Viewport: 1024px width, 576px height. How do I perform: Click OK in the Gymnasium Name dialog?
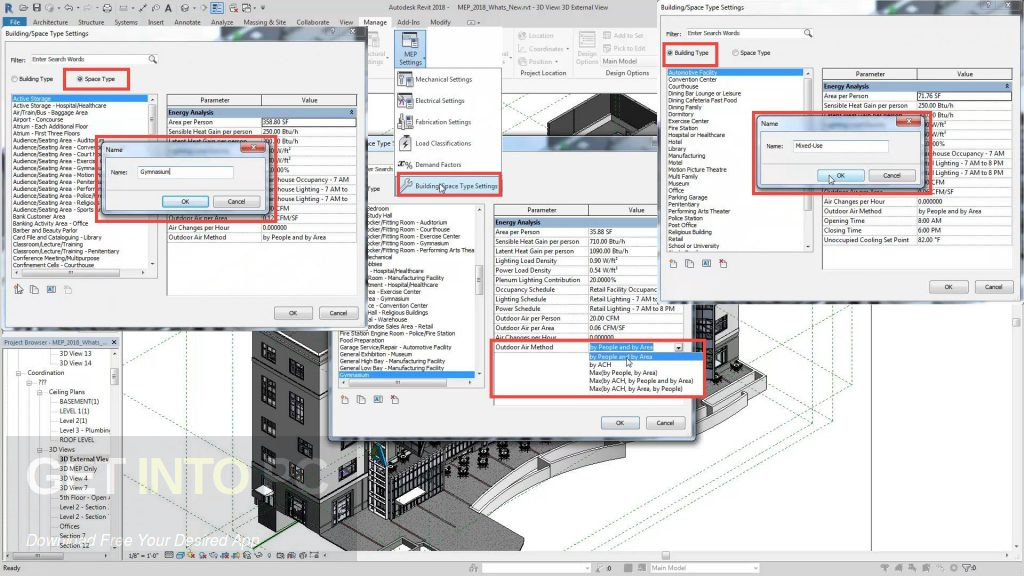[185, 202]
